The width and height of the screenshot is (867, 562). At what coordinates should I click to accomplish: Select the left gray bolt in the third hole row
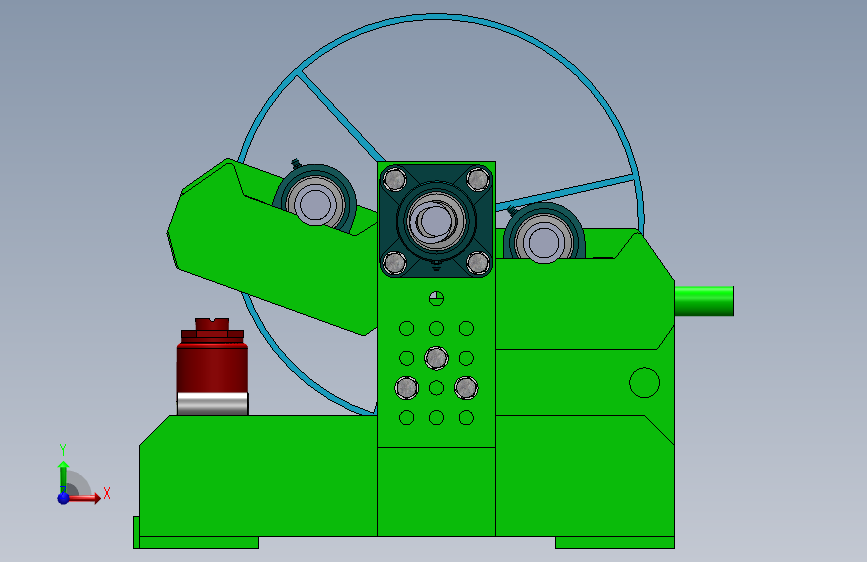pyautogui.click(x=406, y=388)
